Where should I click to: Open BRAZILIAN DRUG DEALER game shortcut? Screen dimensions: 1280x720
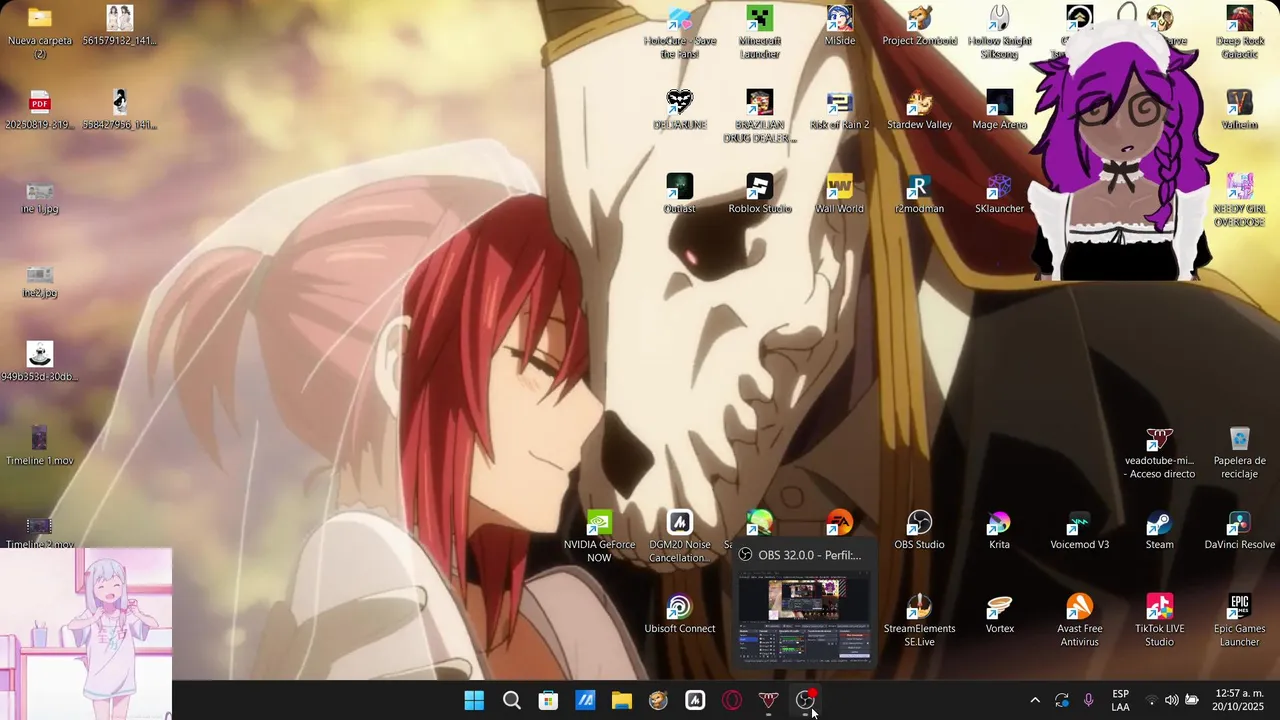pyautogui.click(x=759, y=116)
